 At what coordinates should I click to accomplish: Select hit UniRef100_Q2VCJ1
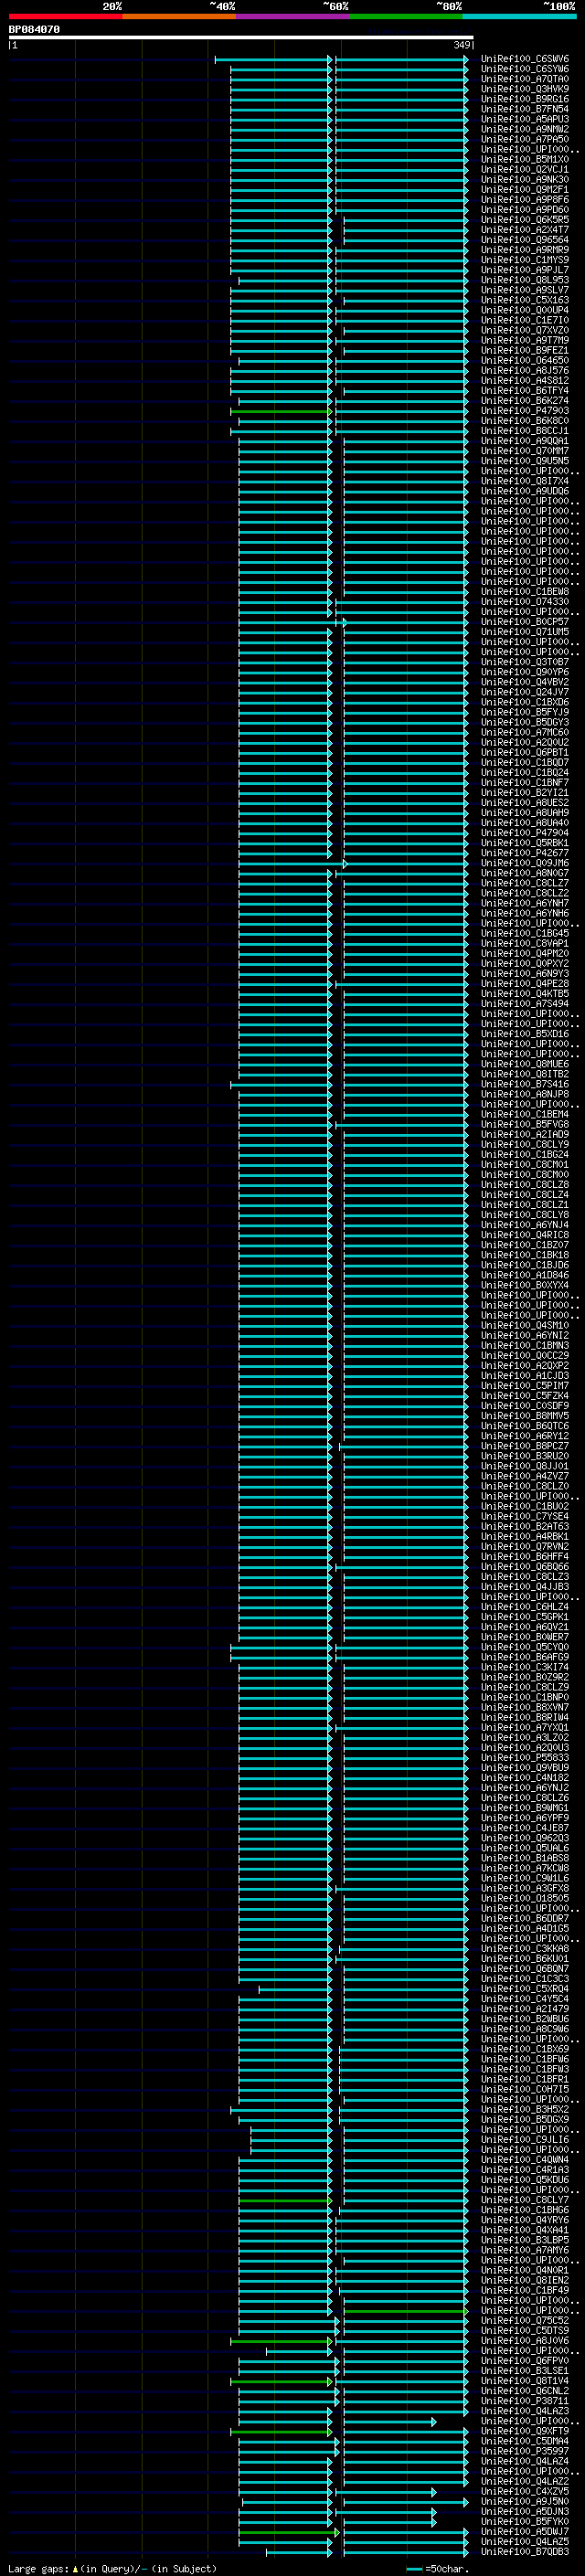524,170
